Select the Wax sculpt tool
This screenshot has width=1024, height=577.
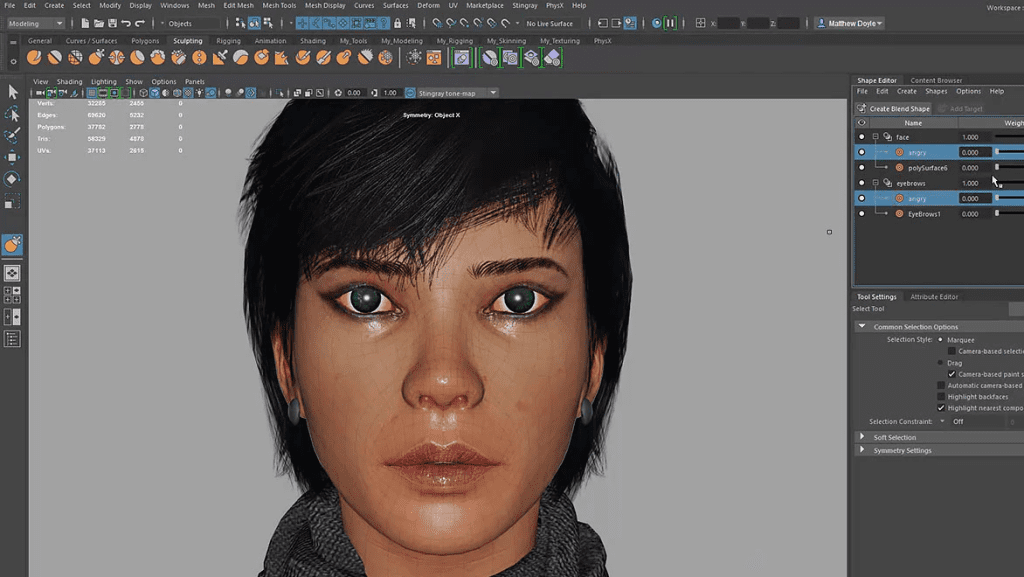click(240, 58)
